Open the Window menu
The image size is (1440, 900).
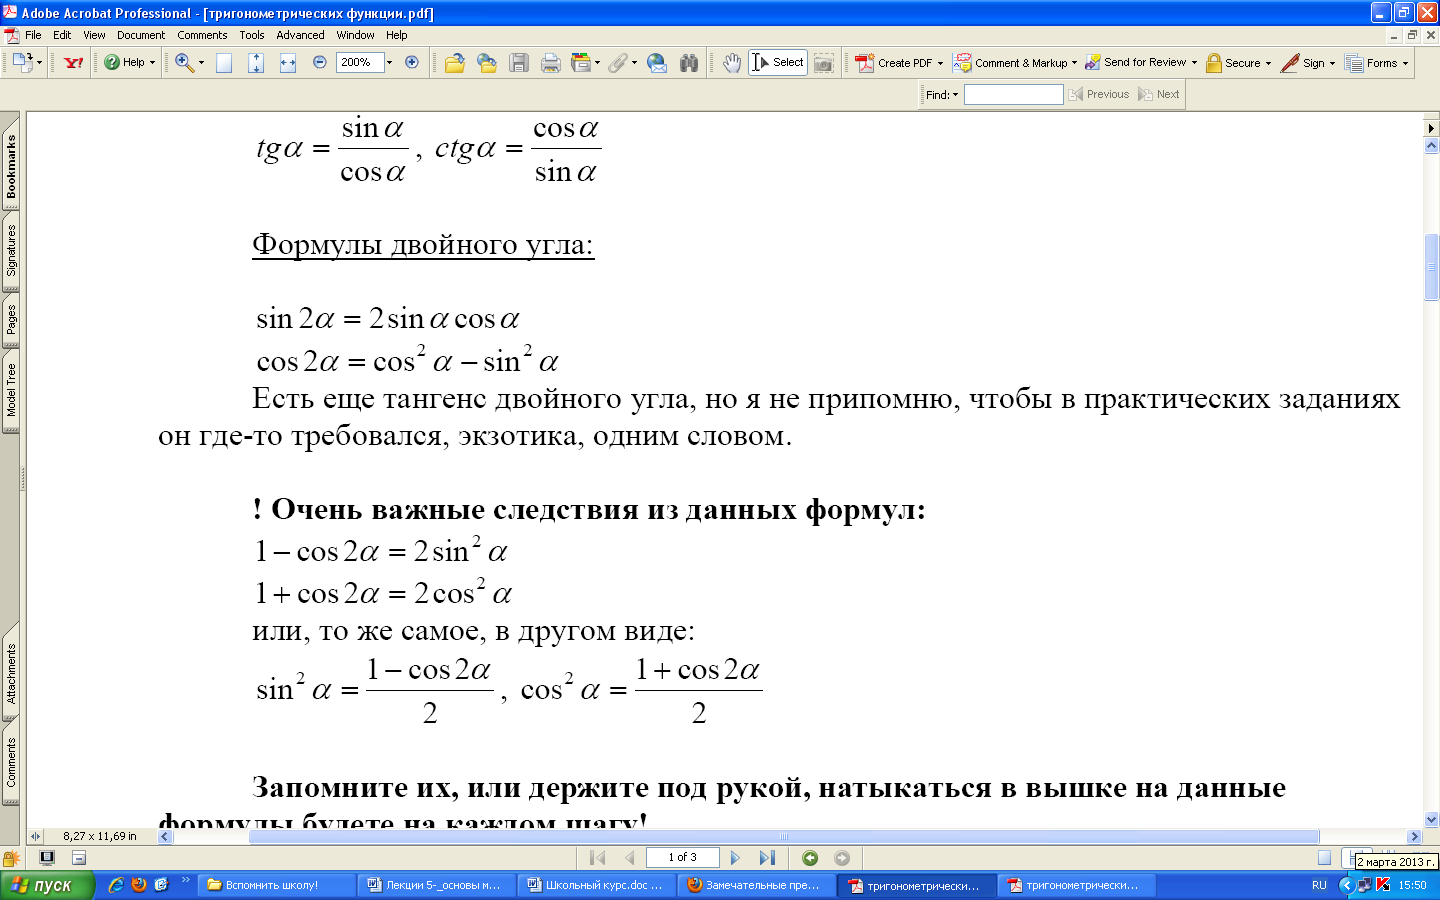click(355, 35)
